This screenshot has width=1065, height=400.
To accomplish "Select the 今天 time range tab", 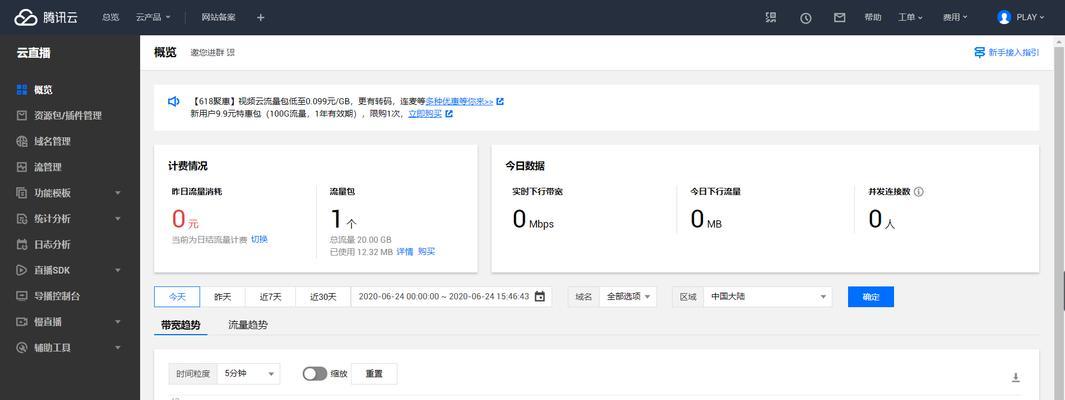I will click(x=177, y=297).
